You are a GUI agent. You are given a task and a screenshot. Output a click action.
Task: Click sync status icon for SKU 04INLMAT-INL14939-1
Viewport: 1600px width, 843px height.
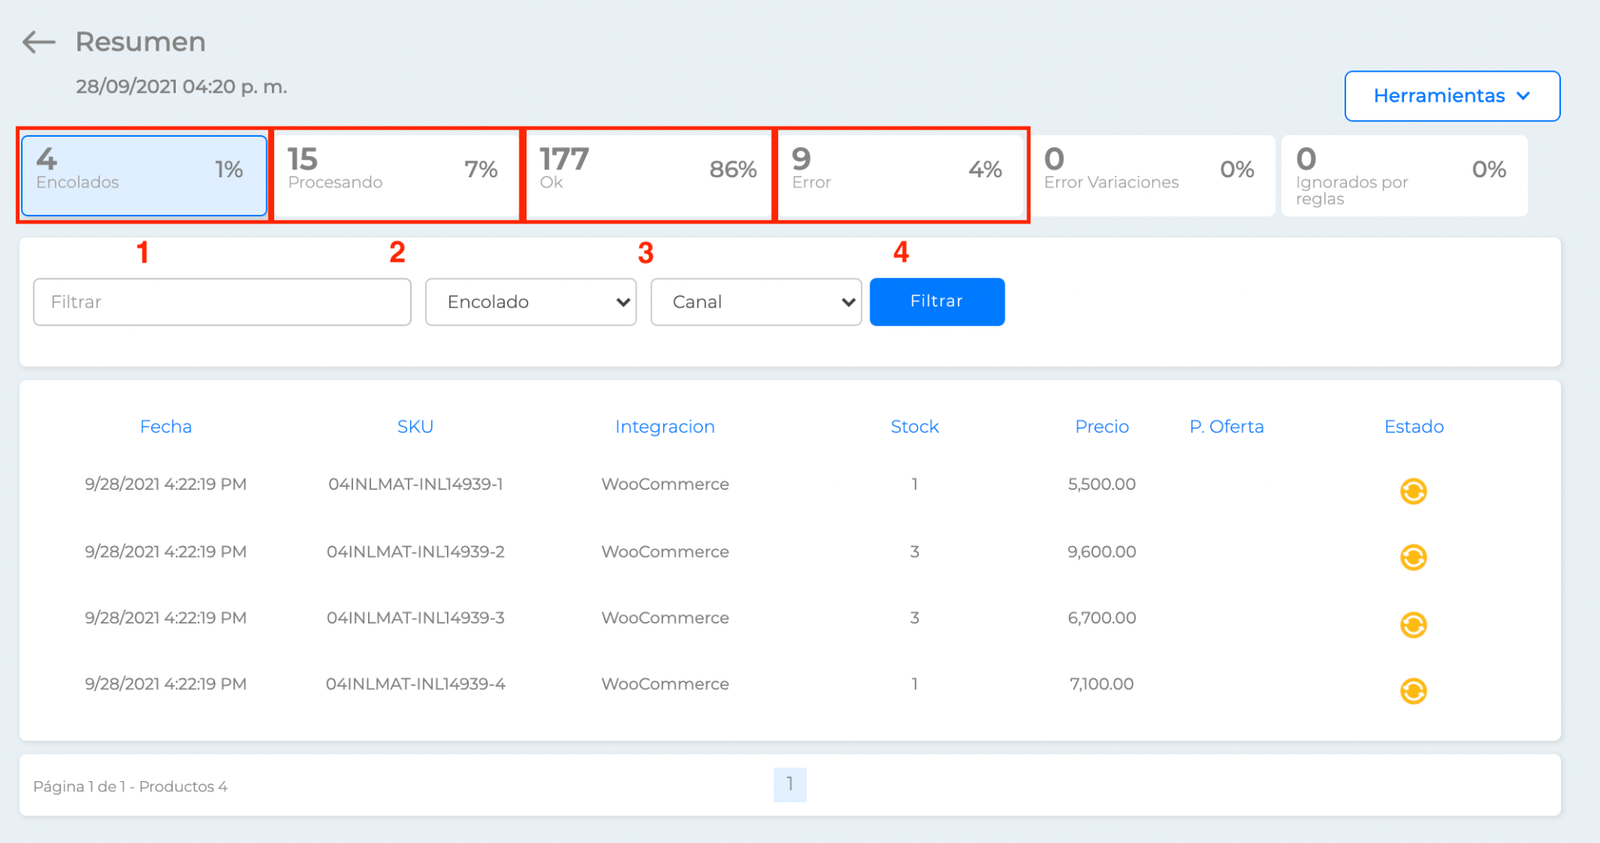coord(1413,491)
